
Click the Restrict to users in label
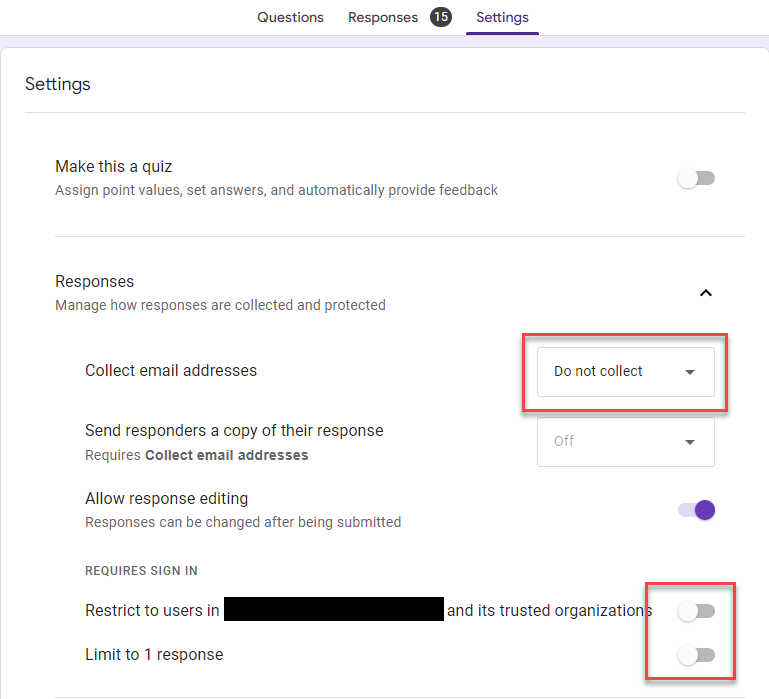pyautogui.click(x=152, y=610)
